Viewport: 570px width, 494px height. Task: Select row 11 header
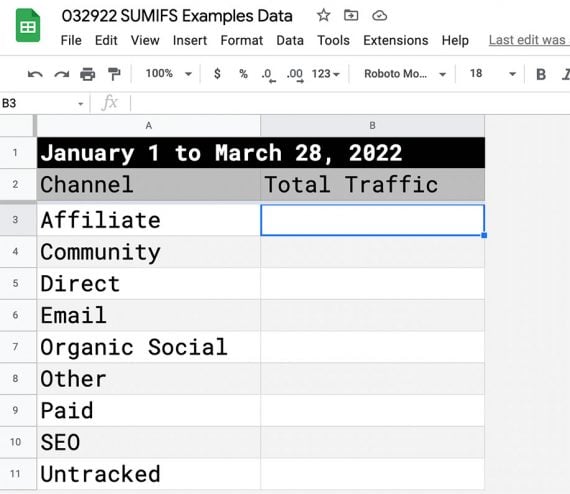pyautogui.click(x=15, y=474)
